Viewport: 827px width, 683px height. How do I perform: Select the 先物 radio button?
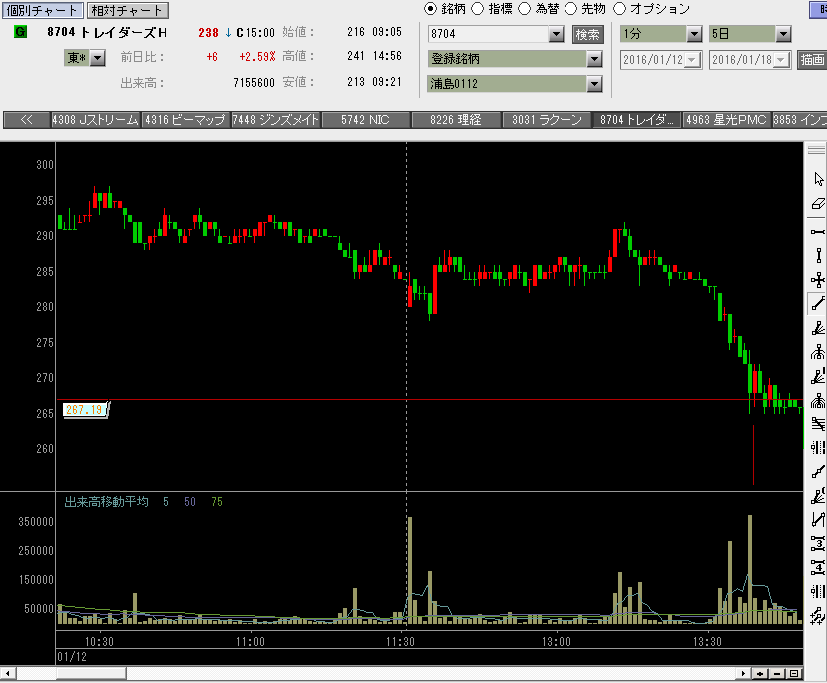[x=571, y=9]
